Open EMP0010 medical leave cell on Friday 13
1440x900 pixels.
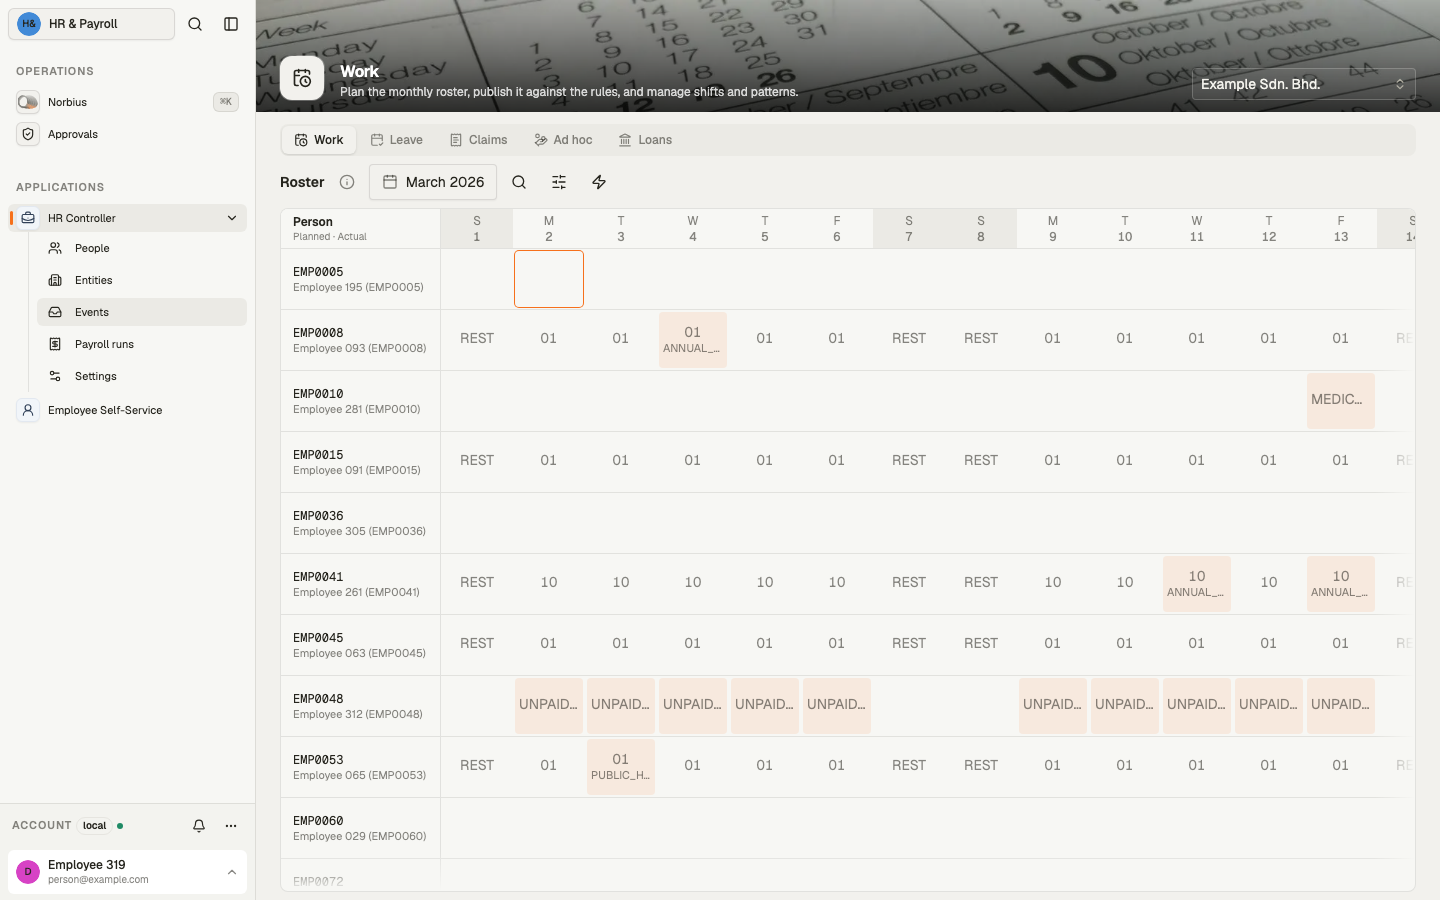(1341, 401)
